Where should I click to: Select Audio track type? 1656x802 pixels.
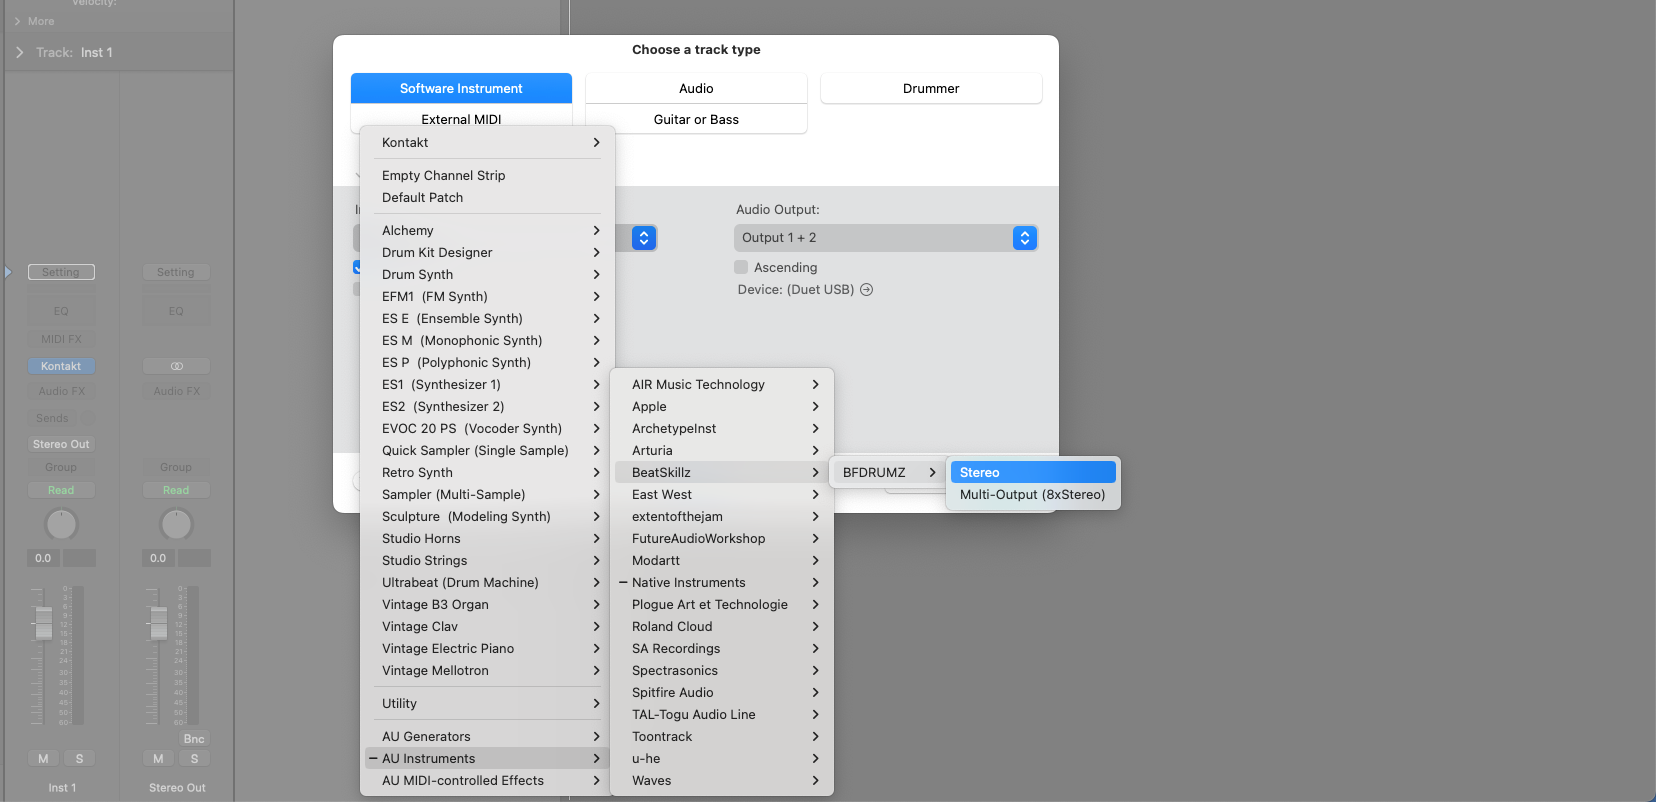coord(696,88)
